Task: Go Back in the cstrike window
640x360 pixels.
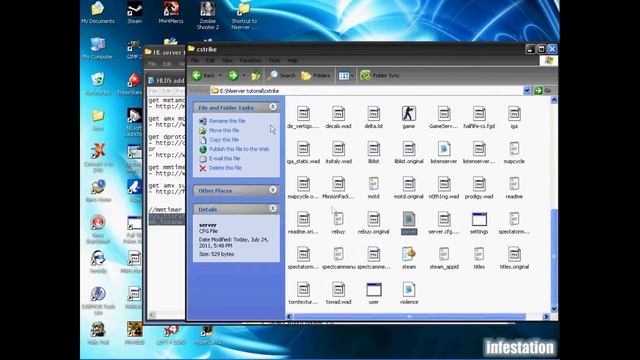Action: [204, 76]
